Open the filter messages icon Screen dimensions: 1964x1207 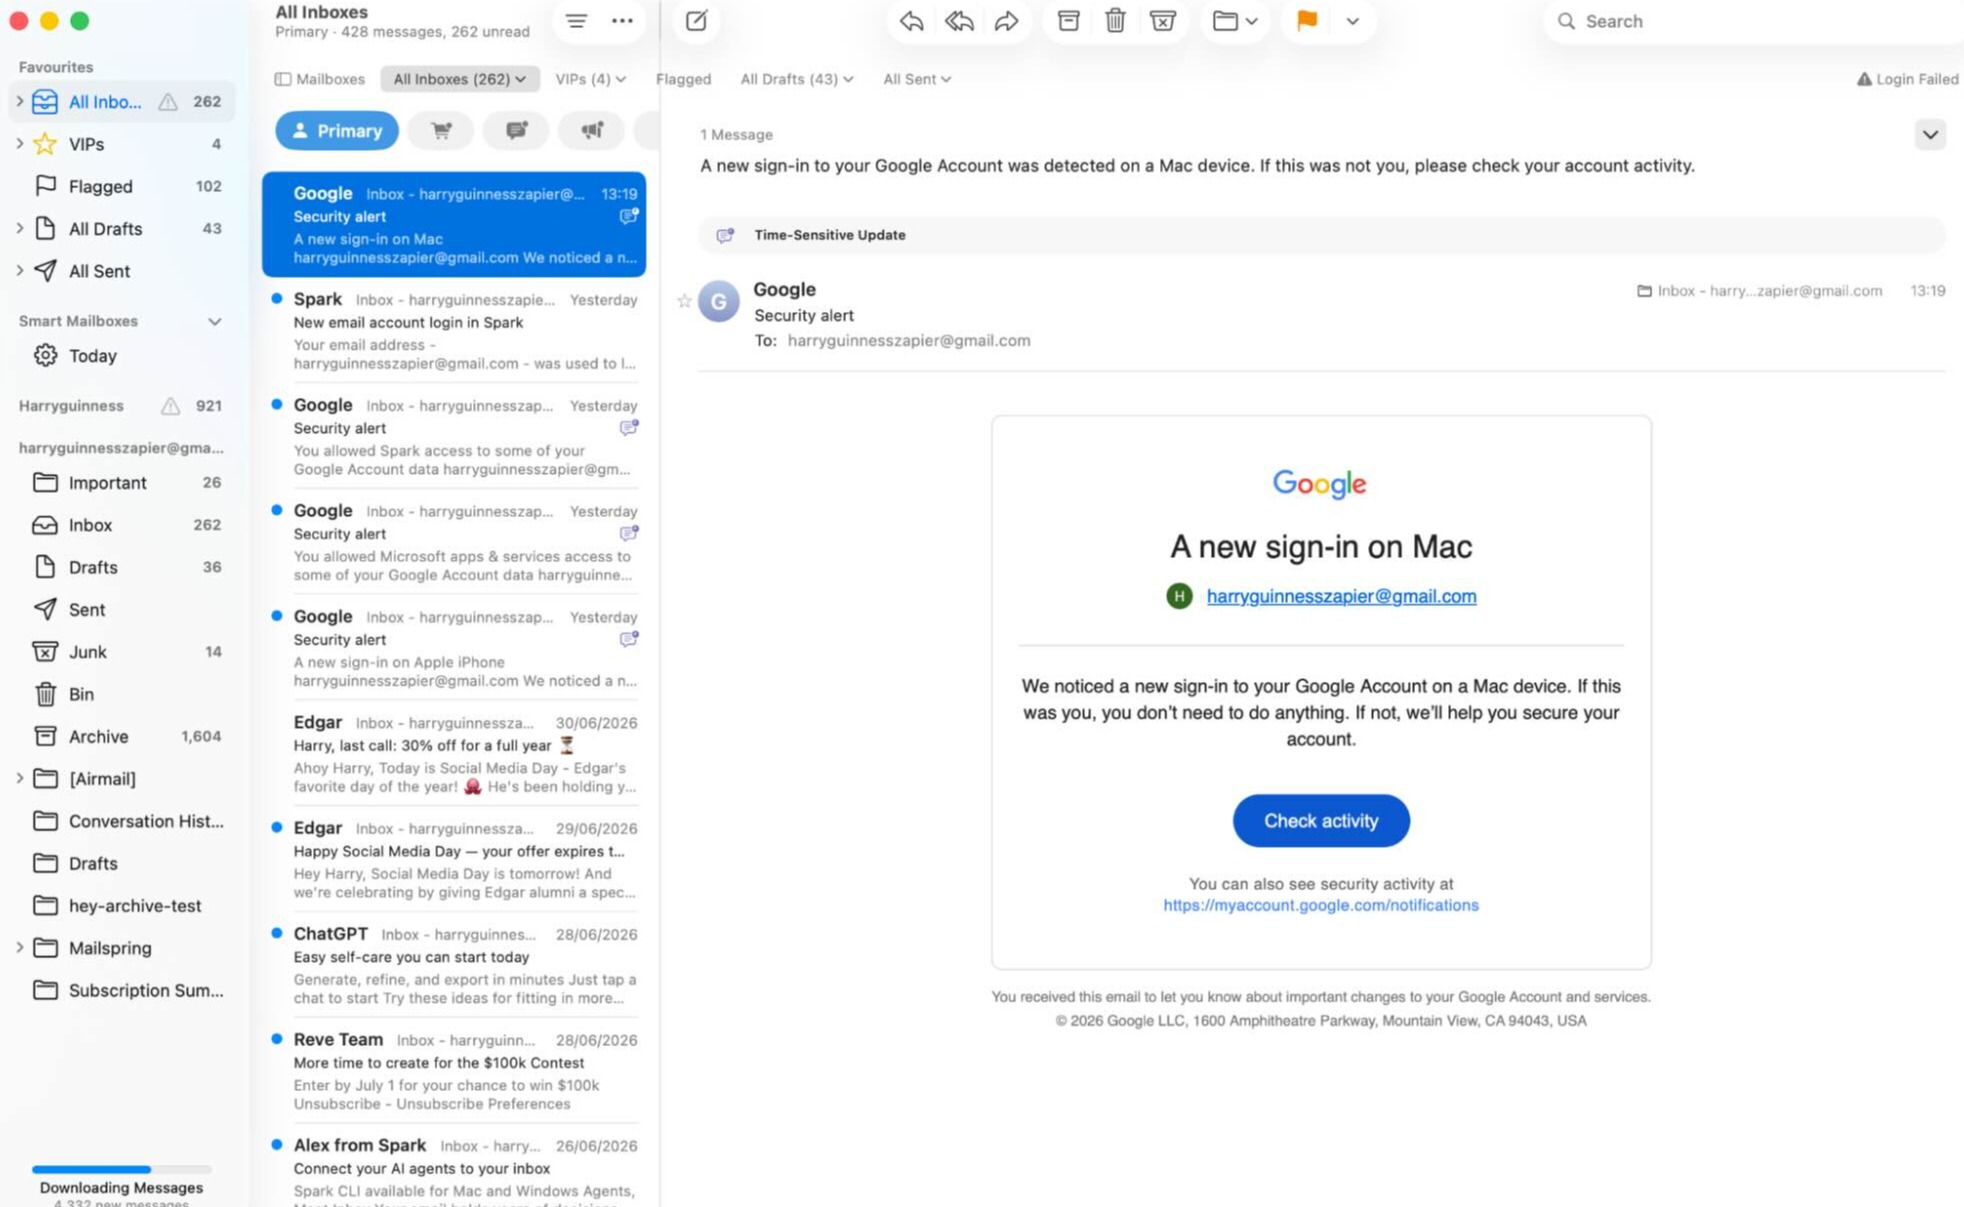click(576, 21)
